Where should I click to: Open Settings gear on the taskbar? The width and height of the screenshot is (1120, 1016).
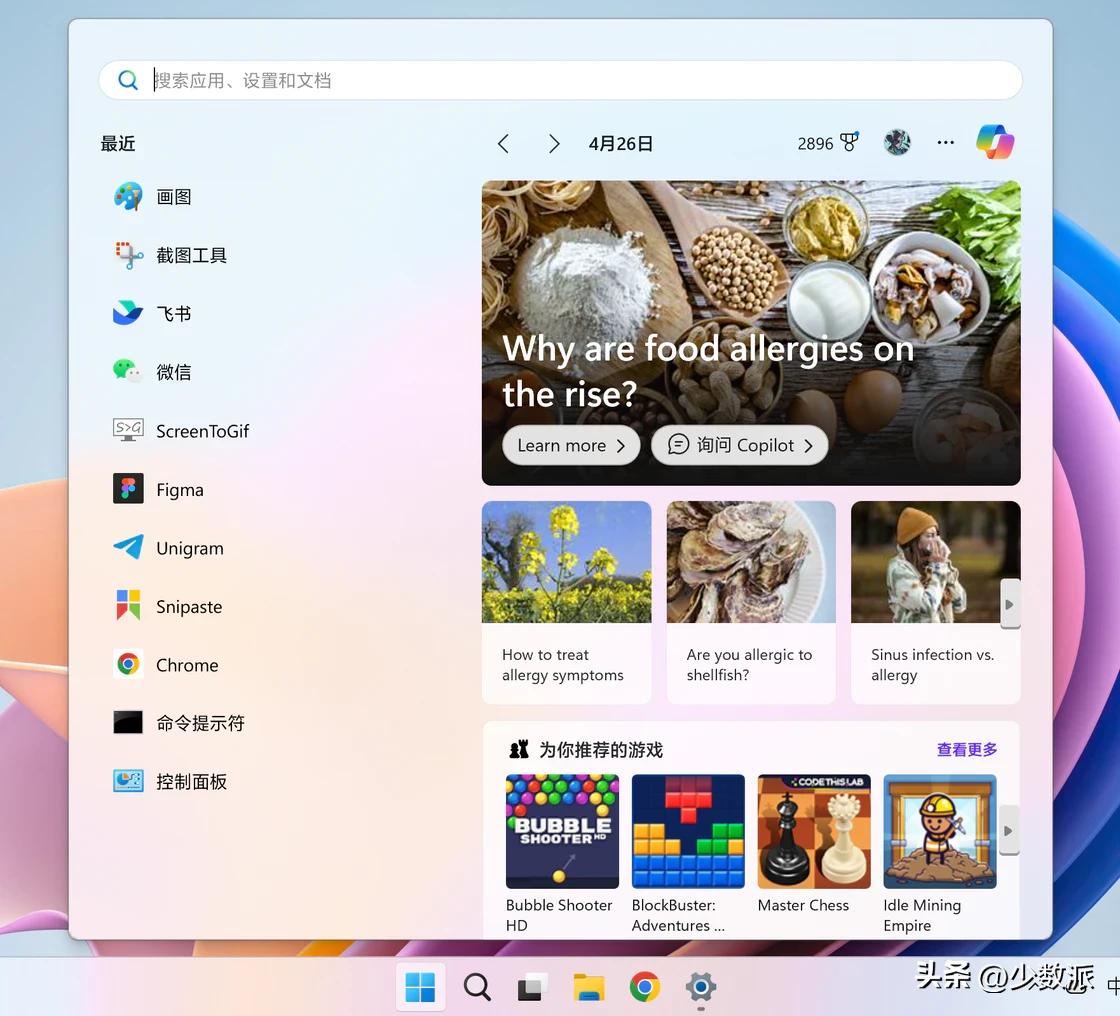(701, 987)
